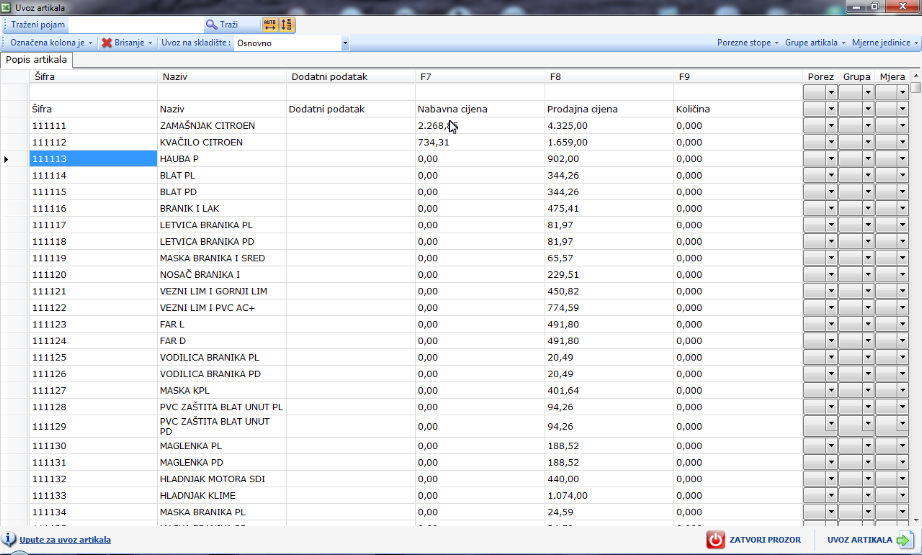Open Mjera dropdown for FAR L row
The width and height of the screenshot is (922, 555).
[x=902, y=324]
